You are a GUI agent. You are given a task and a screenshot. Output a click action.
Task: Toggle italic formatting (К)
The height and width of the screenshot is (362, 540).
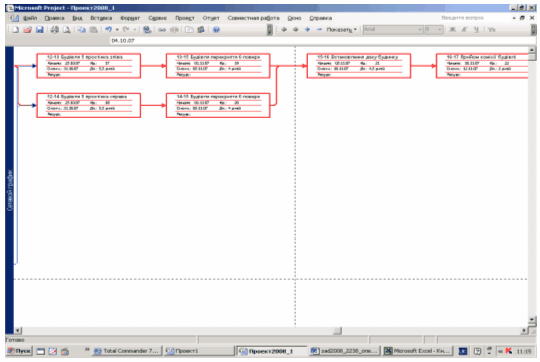click(x=464, y=30)
